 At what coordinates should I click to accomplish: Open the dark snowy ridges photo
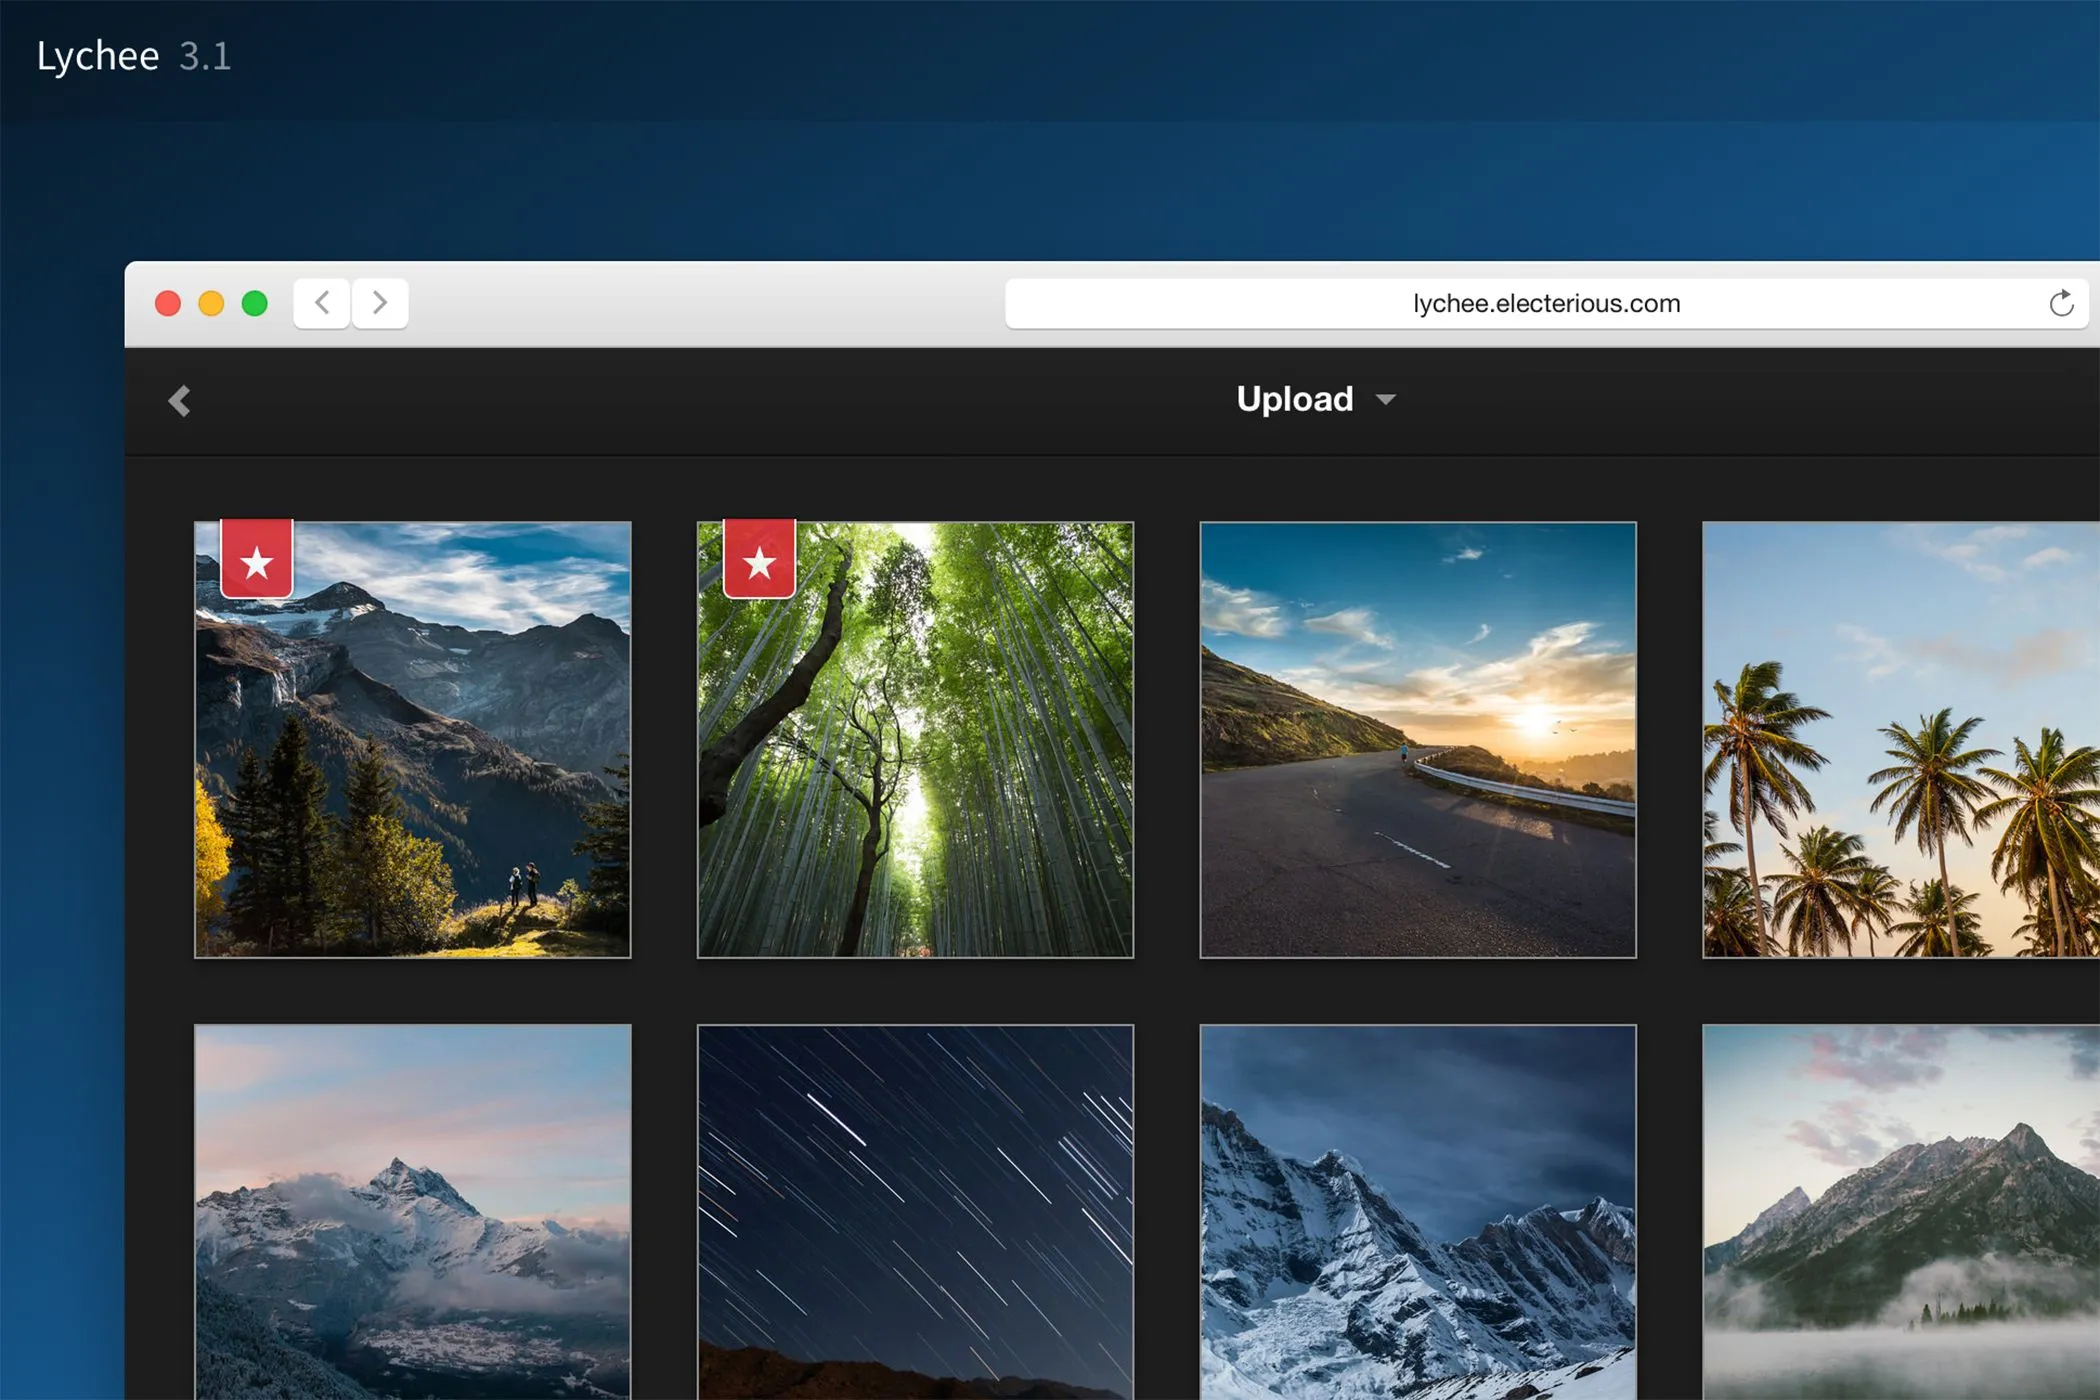coord(1418,1212)
